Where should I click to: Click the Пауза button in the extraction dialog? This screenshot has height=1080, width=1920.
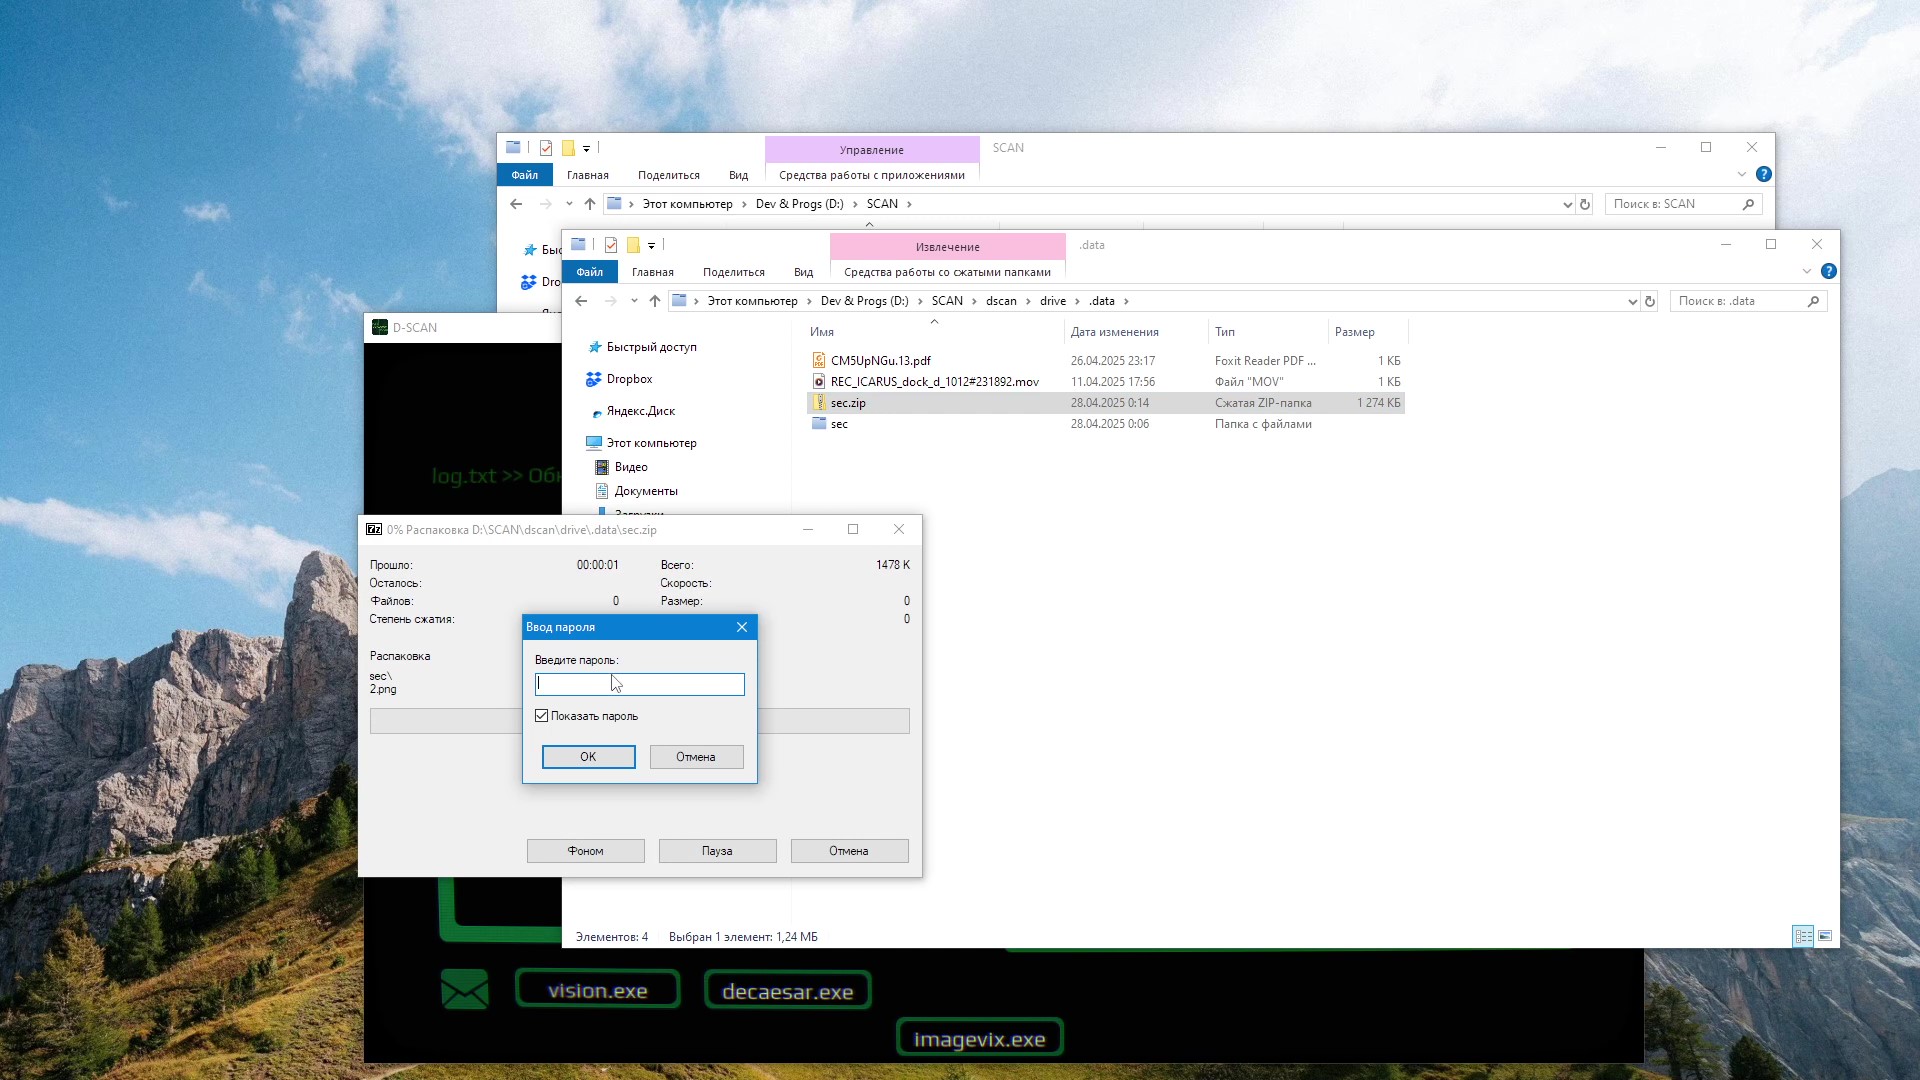[x=717, y=851]
